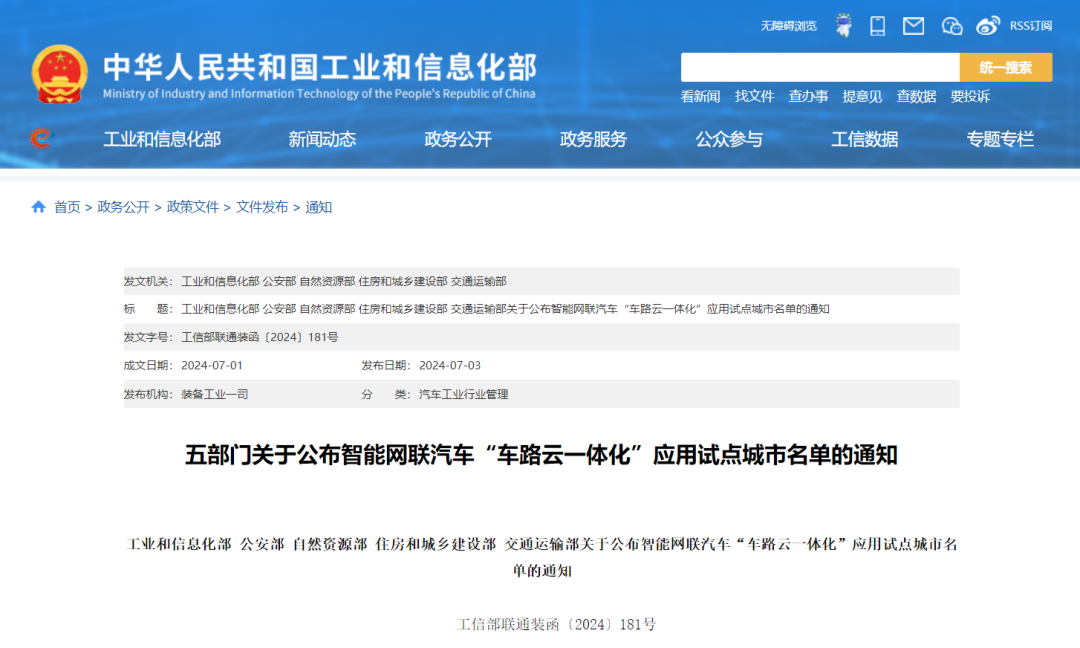1080x648 pixels.
Task: Go to 政务公开 in the breadcrumb
Action: click(123, 207)
